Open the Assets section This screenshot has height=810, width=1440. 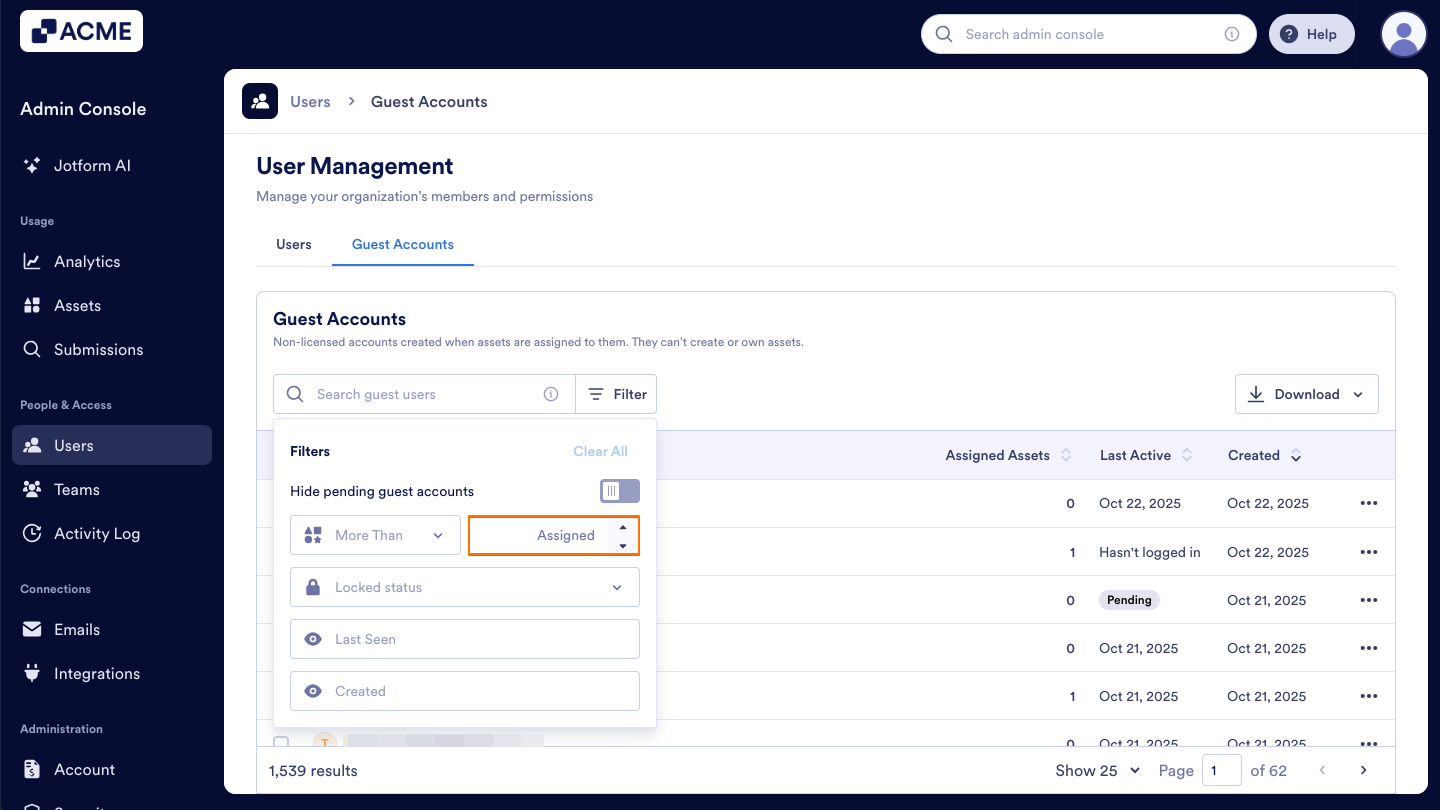tap(77, 305)
